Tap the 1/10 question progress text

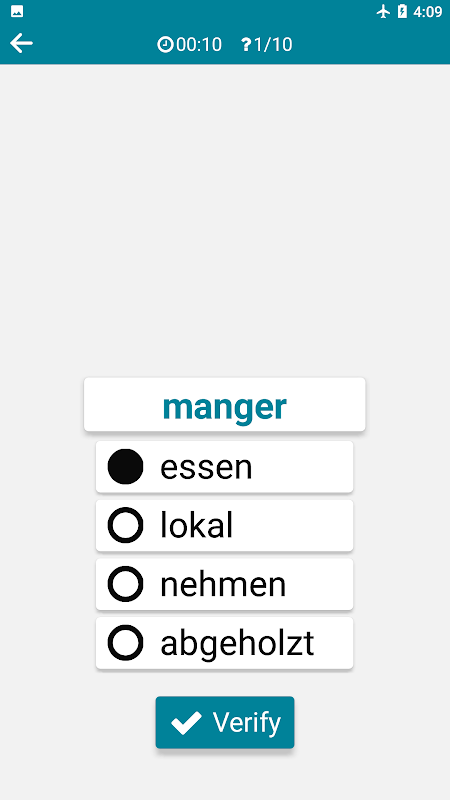[273, 45]
